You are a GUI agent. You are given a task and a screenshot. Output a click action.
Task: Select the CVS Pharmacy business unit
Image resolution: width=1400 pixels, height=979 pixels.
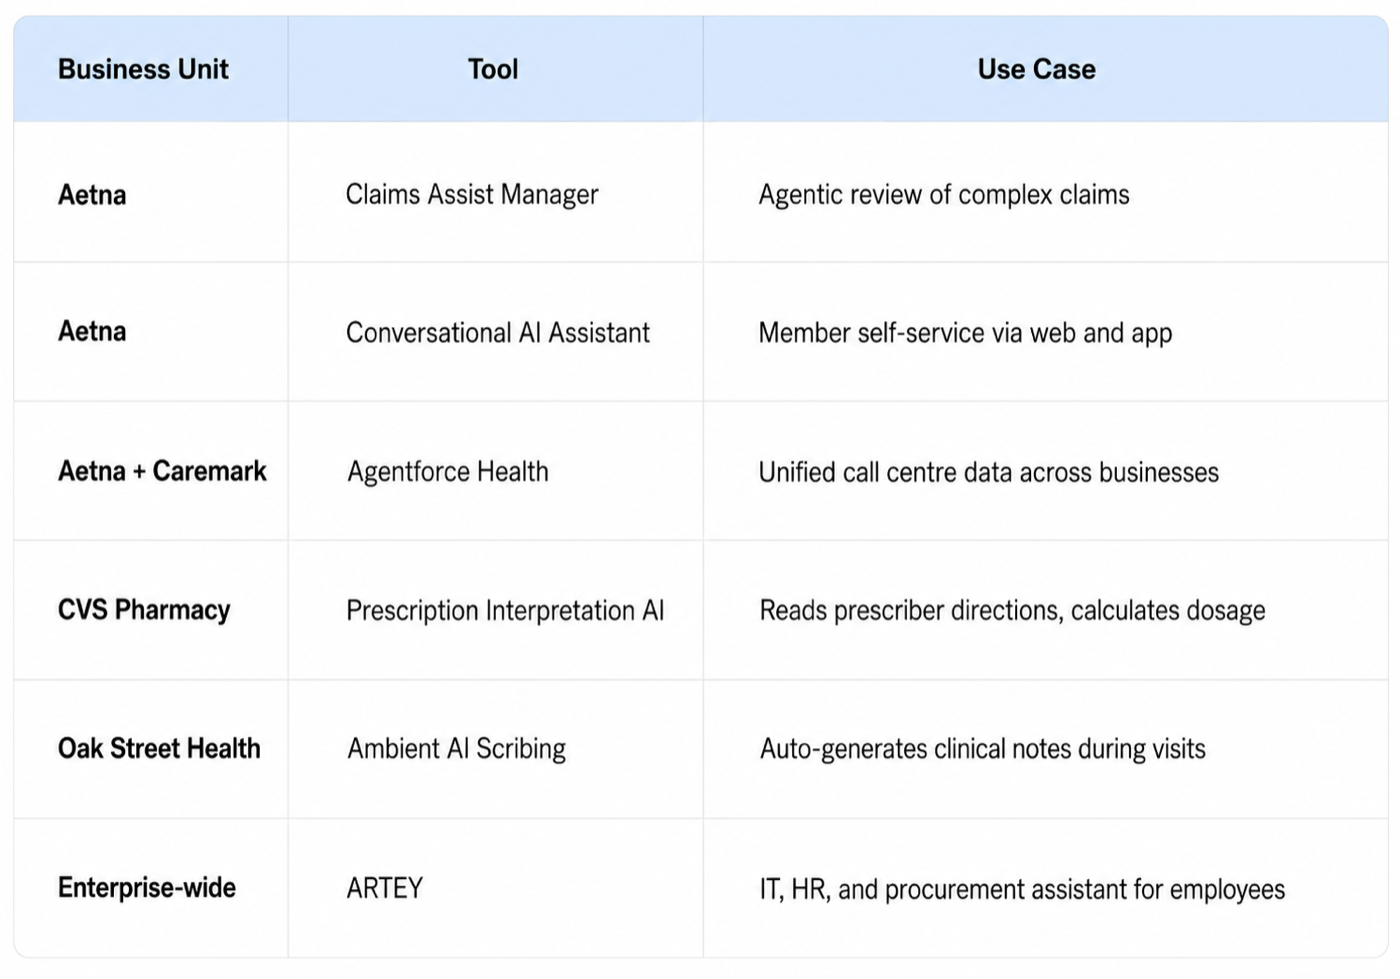144,610
